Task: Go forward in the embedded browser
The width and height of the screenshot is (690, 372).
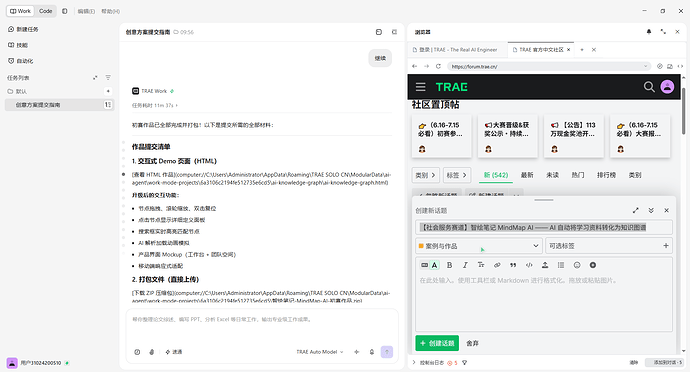Action: tap(426, 66)
